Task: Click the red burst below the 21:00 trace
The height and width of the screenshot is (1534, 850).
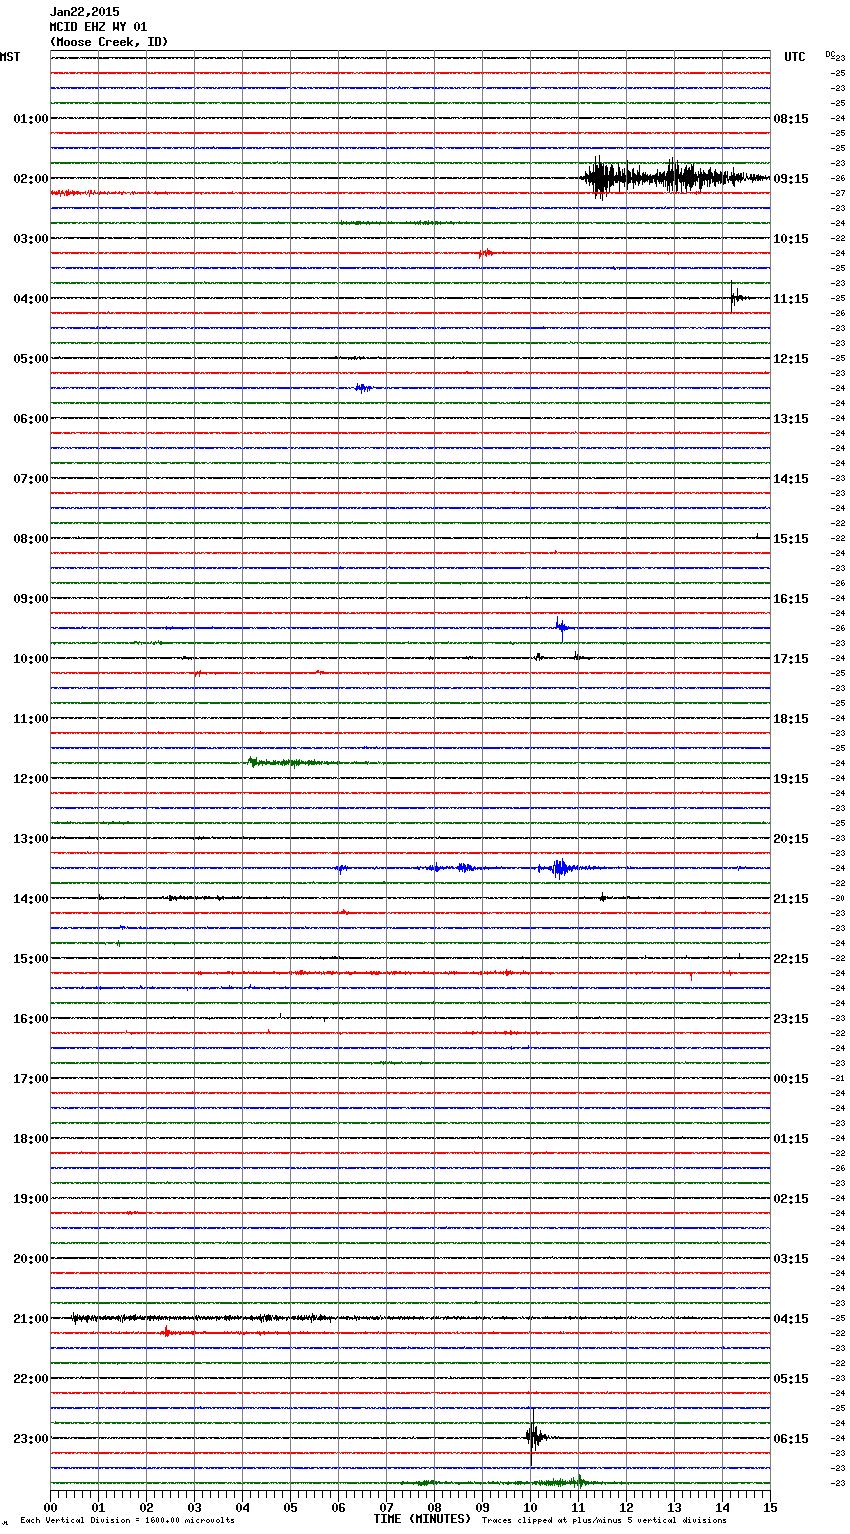Action: [x=168, y=1333]
